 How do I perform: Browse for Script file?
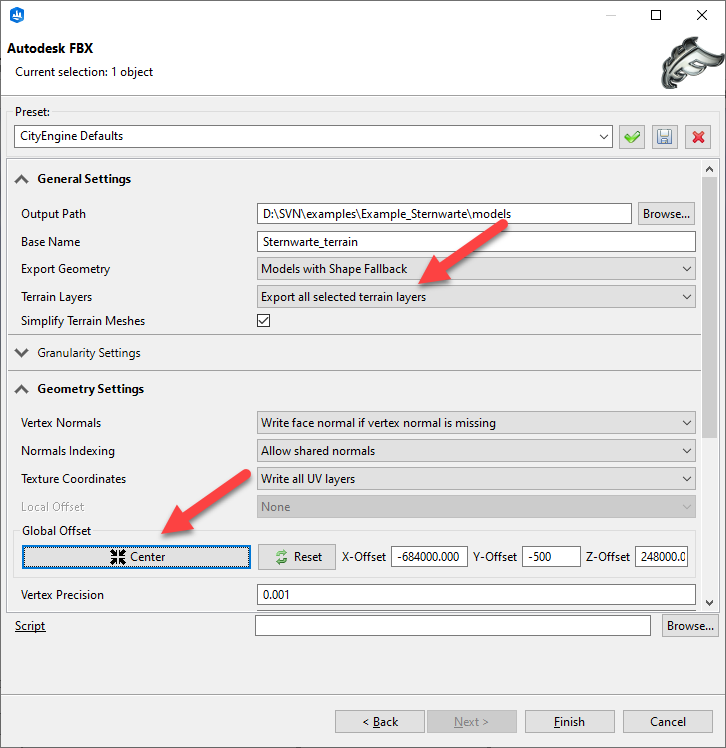click(690, 626)
